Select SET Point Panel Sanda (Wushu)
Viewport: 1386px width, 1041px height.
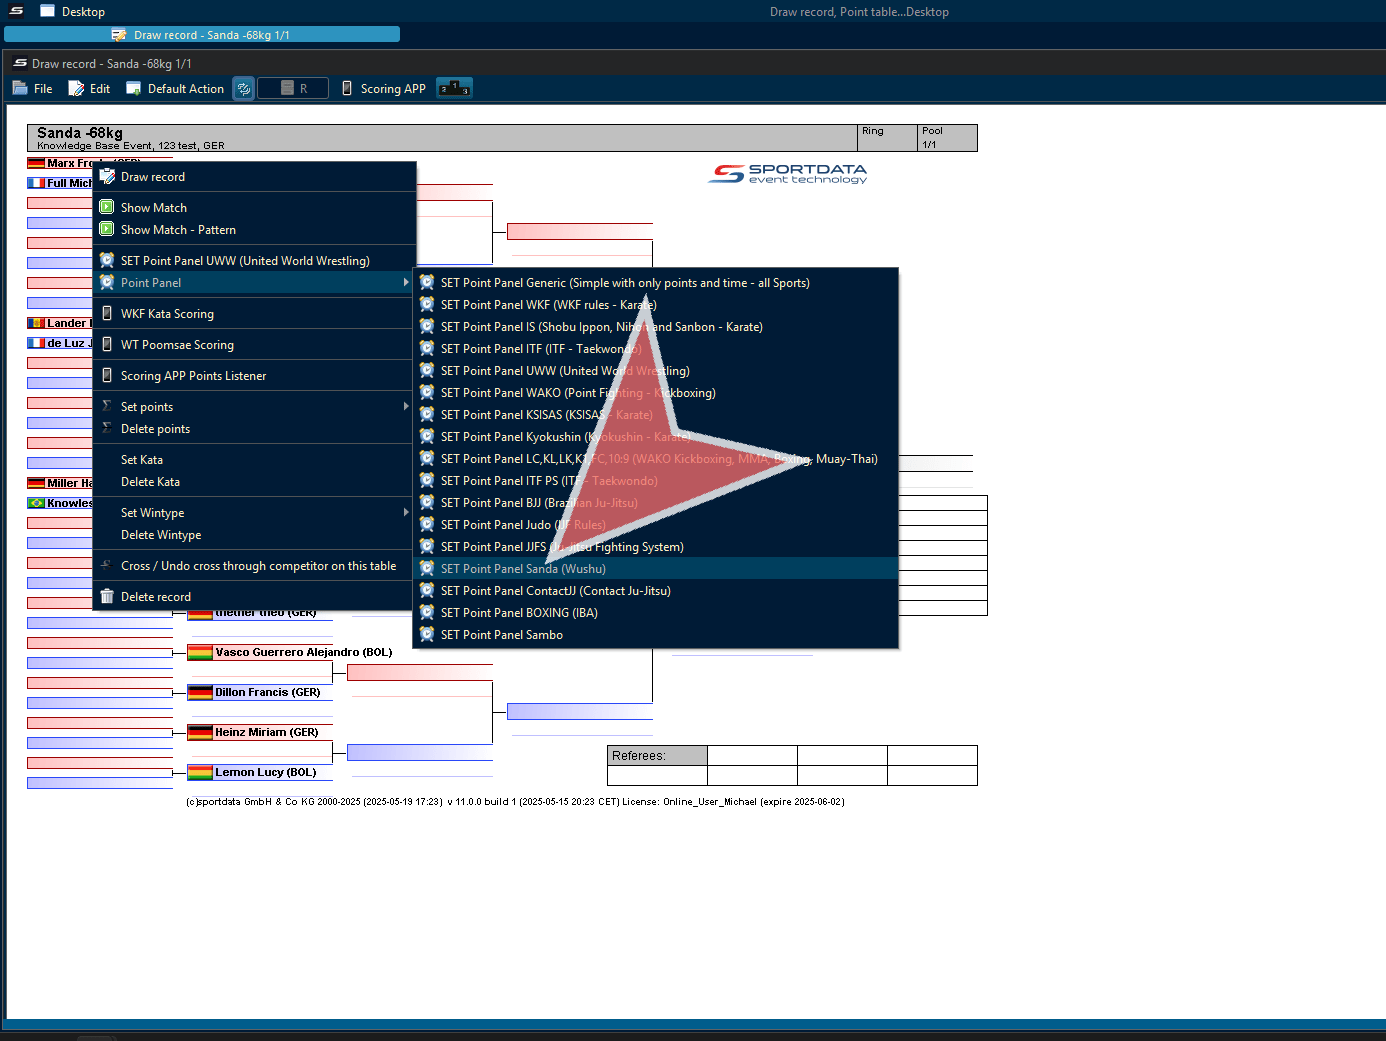click(x=523, y=569)
